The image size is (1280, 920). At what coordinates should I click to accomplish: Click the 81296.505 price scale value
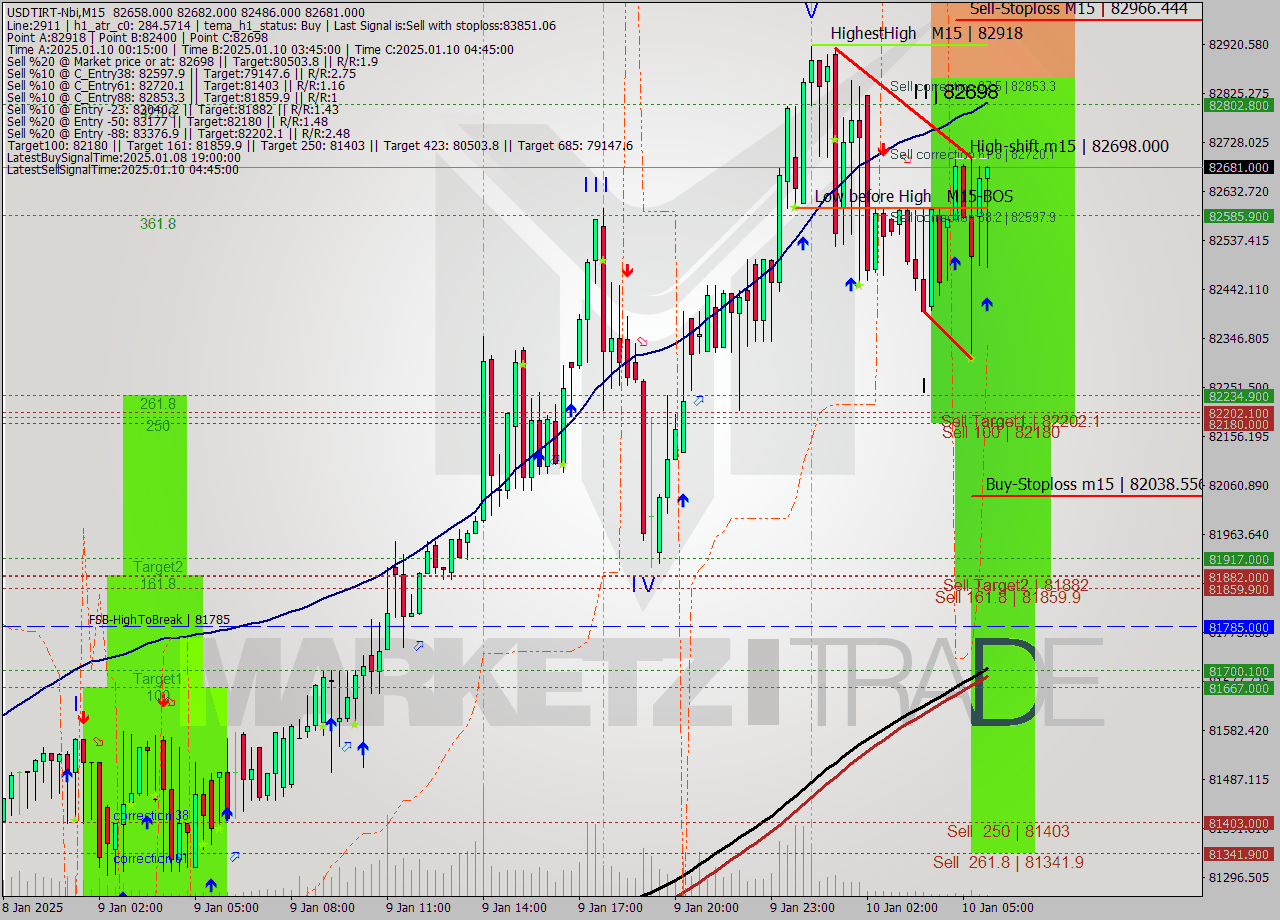click(1239, 877)
